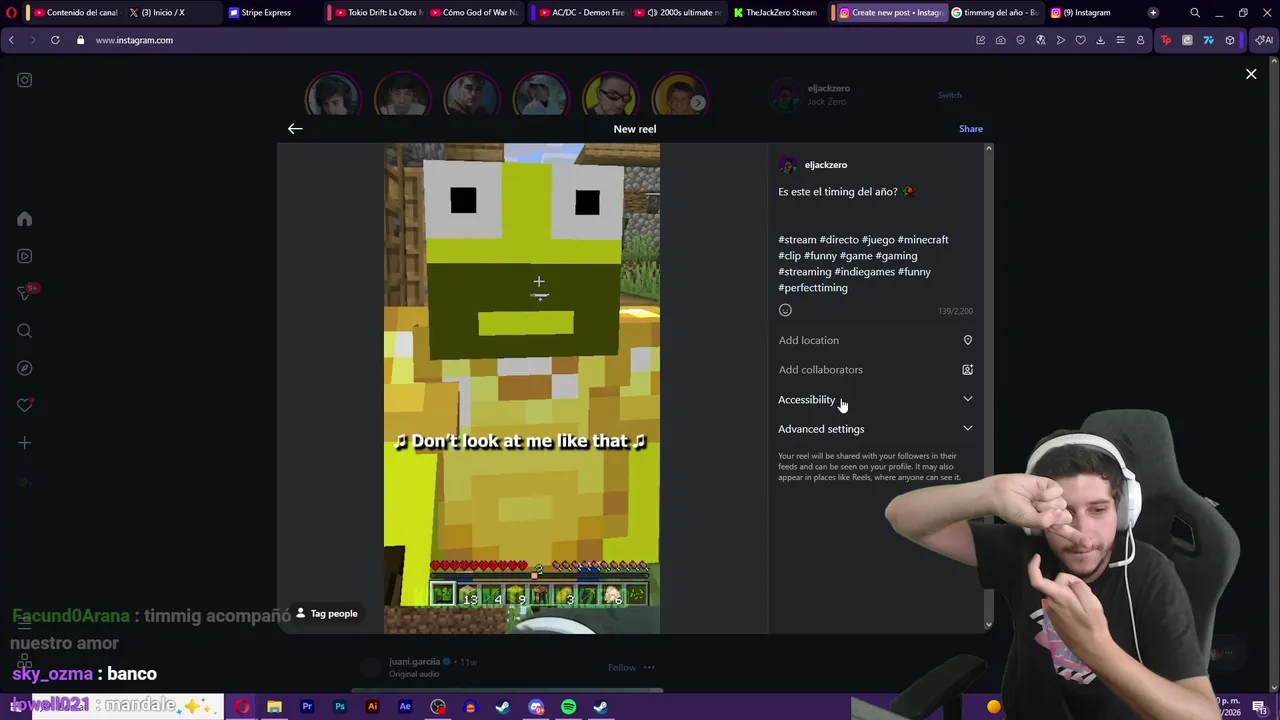Image resolution: width=1280 pixels, height=720 pixels.
Task: Click the snapshot camera icon in toolbar
Action: (x=1000, y=40)
